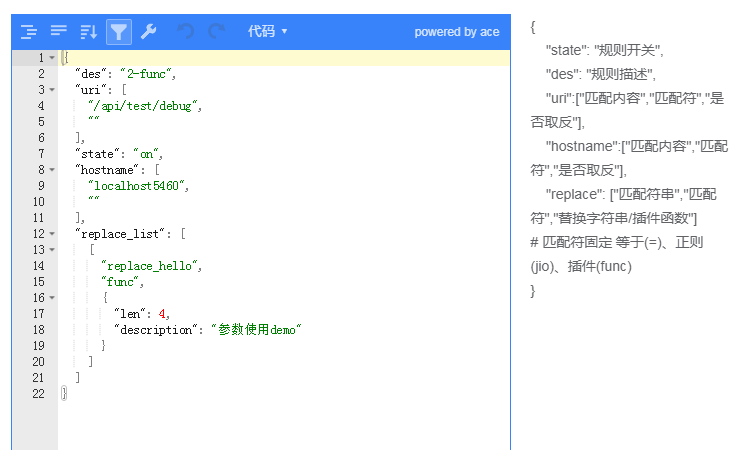Screen dimensions: 743x450
Task: Click the repair JSON wrench icon
Action: pos(149,32)
